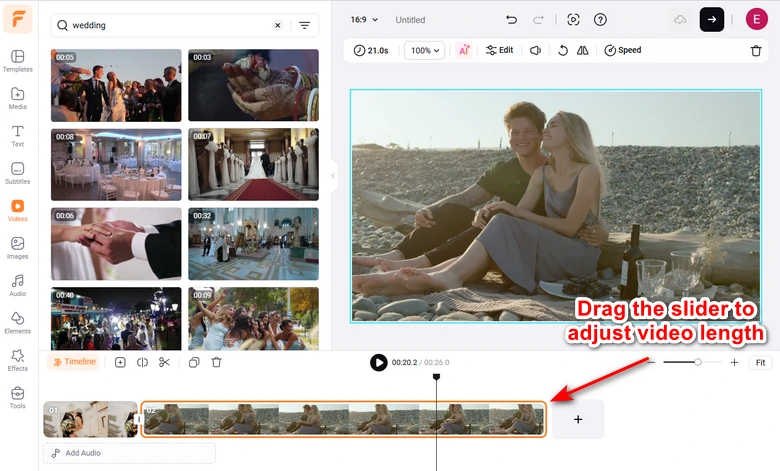The height and width of the screenshot is (471, 780).
Task: Clear the wedding search text
Action: point(278,25)
